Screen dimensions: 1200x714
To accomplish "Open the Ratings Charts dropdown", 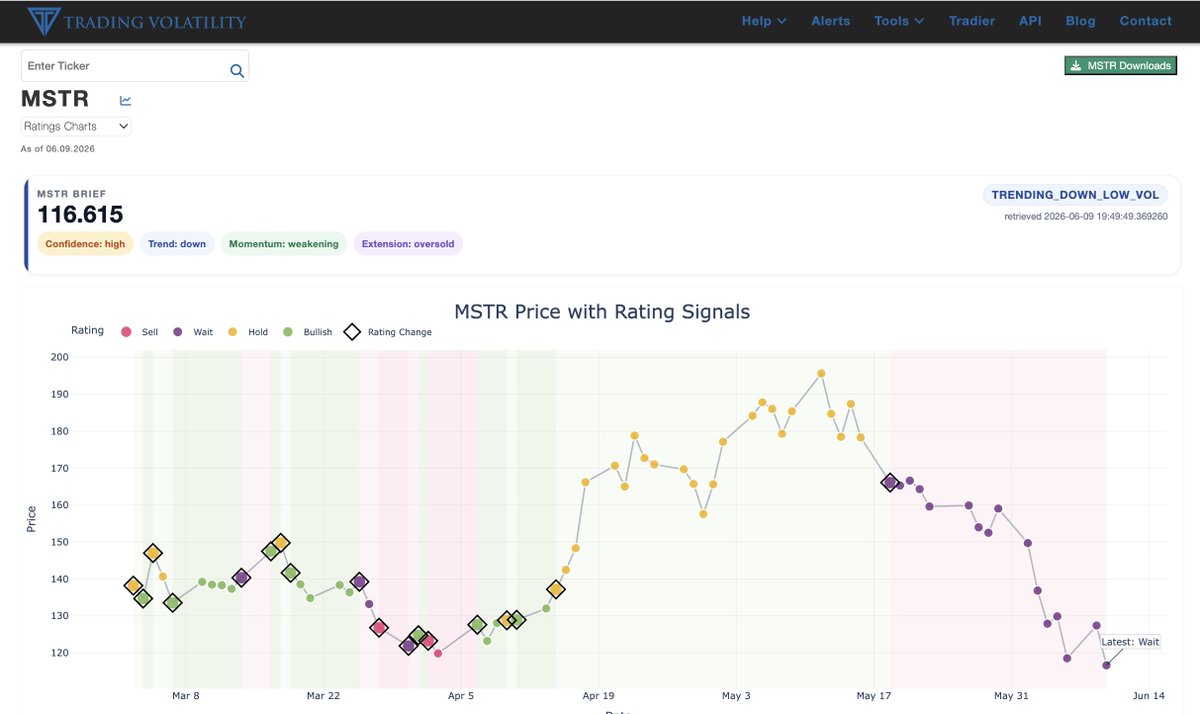I will (x=76, y=127).
